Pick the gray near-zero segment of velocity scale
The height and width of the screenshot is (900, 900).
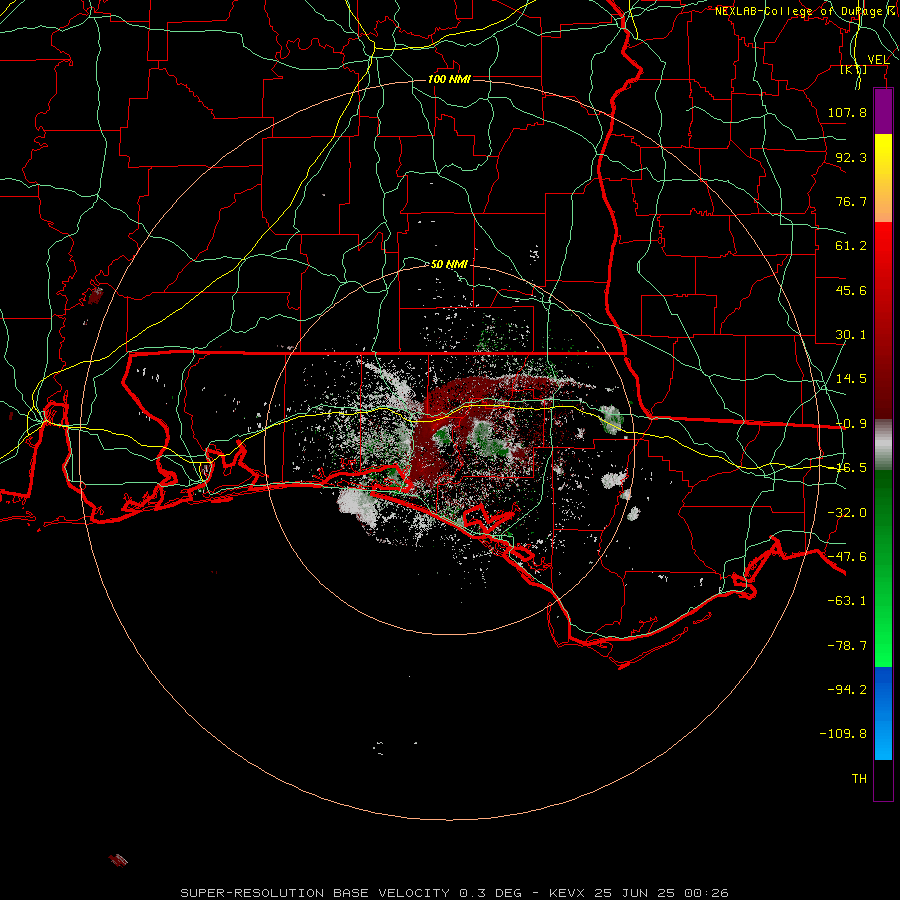[883, 444]
